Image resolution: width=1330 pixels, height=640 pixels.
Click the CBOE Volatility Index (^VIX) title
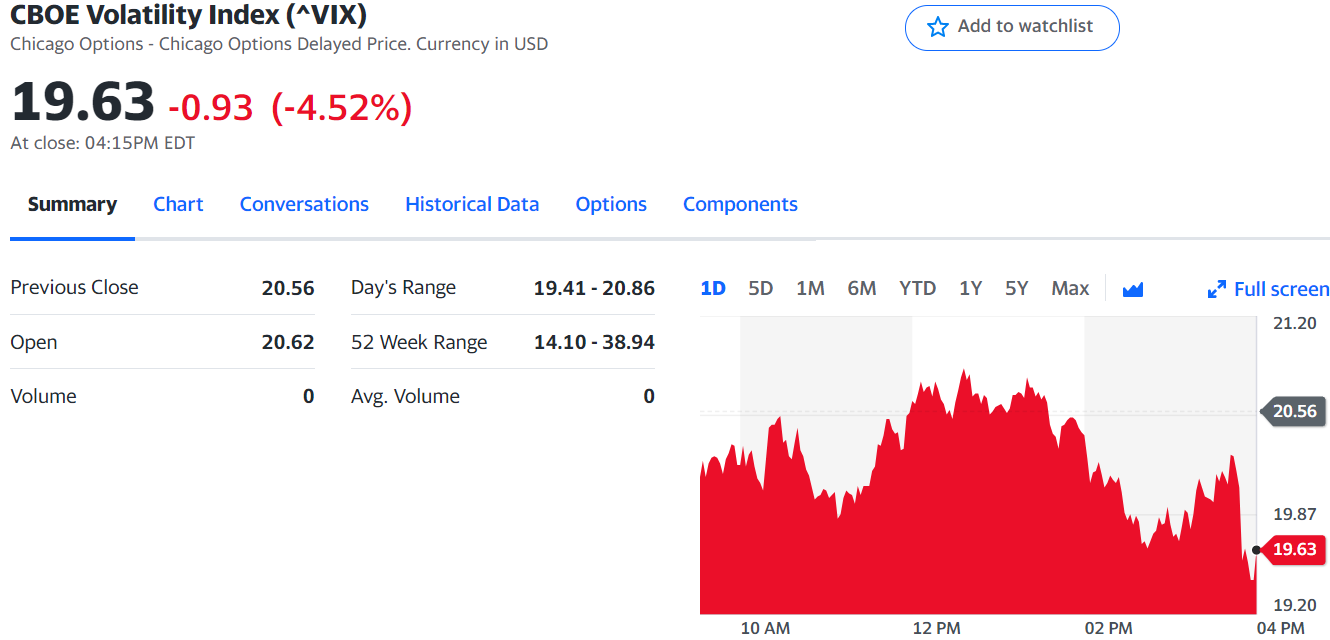coord(189,14)
